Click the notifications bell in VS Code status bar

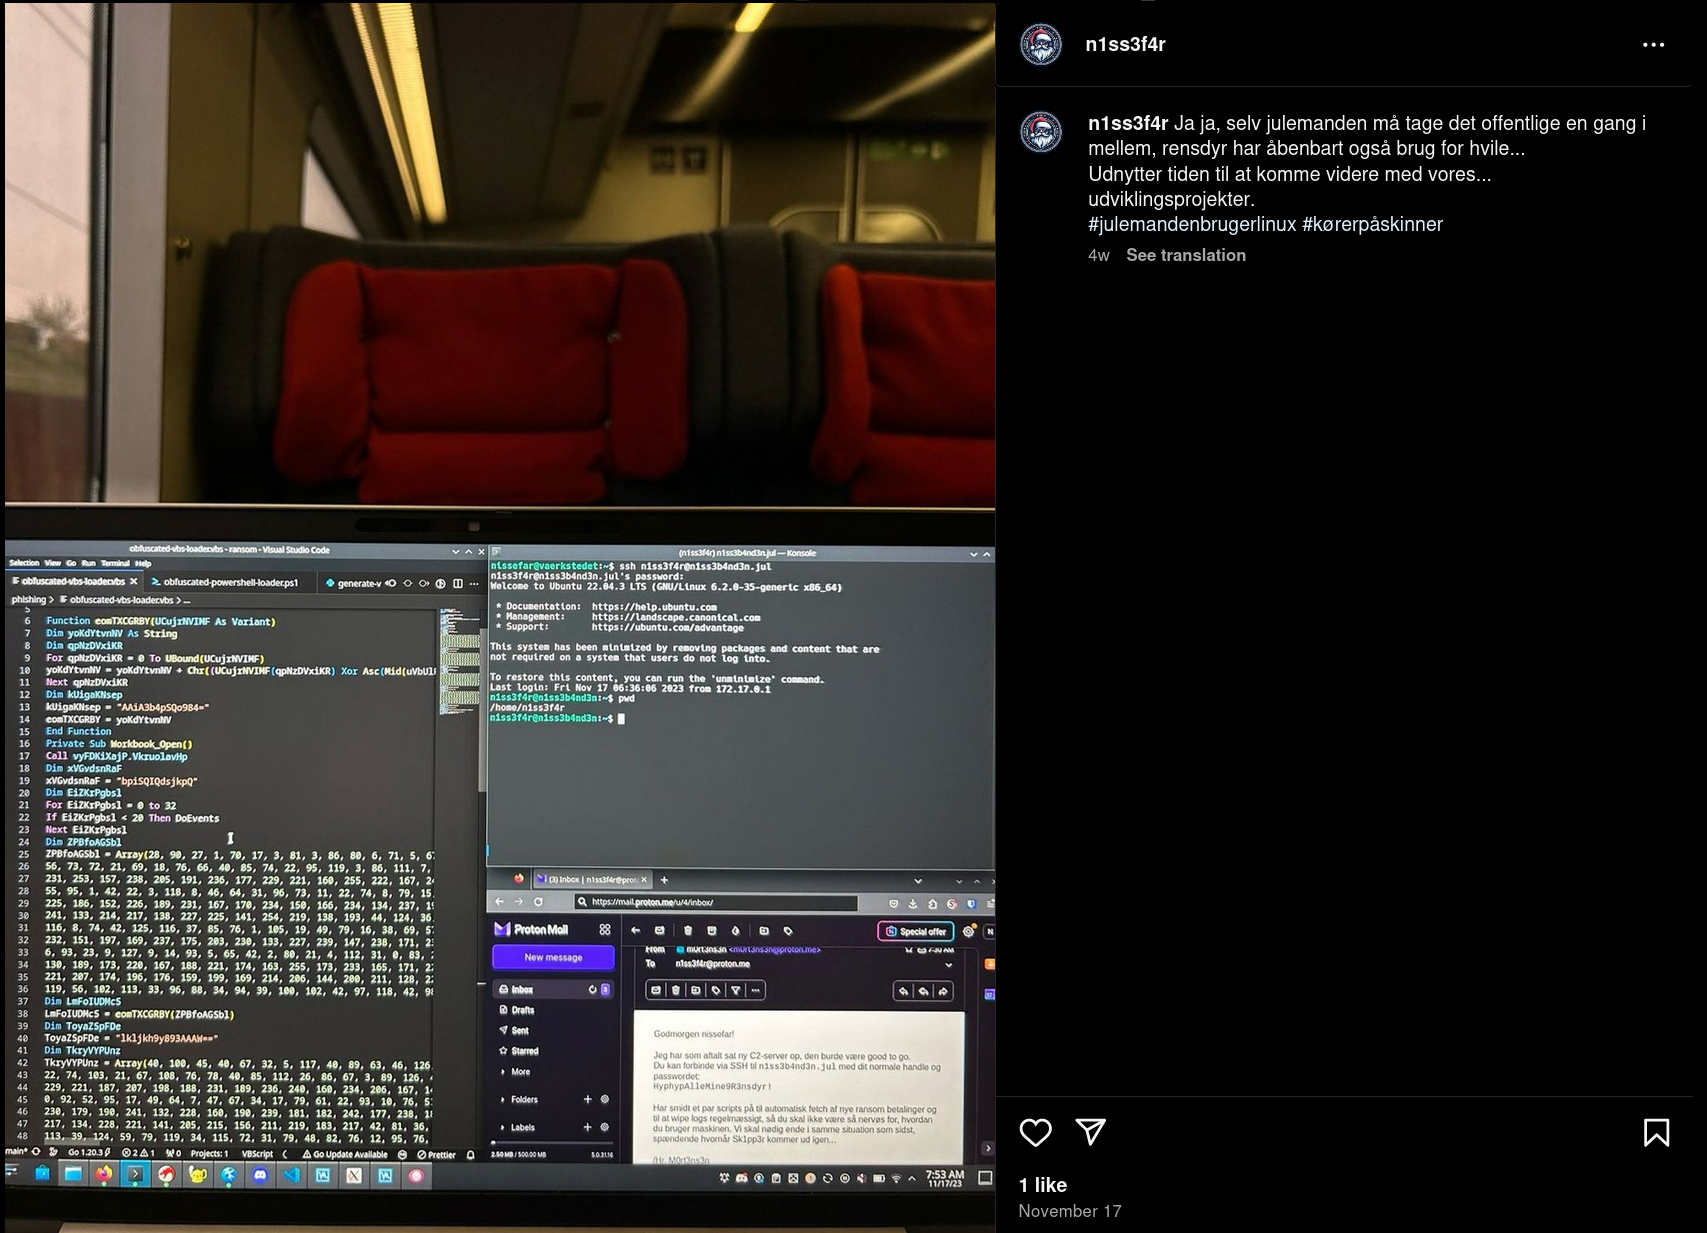coord(470,1154)
